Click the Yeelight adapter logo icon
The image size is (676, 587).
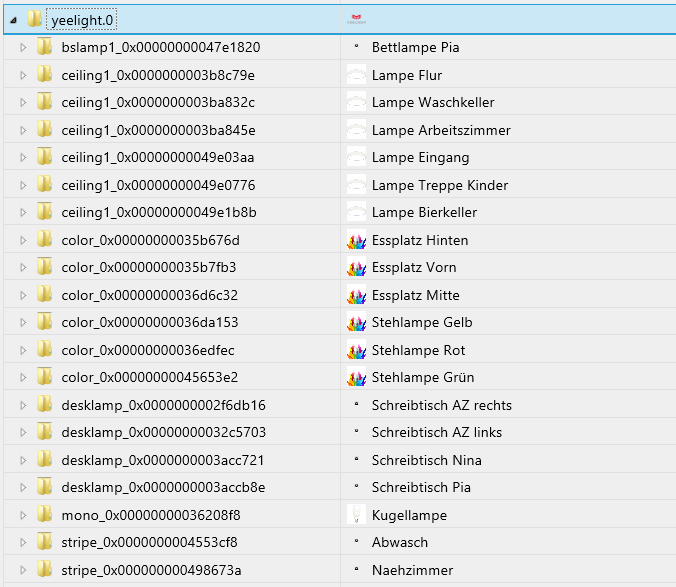point(357,19)
